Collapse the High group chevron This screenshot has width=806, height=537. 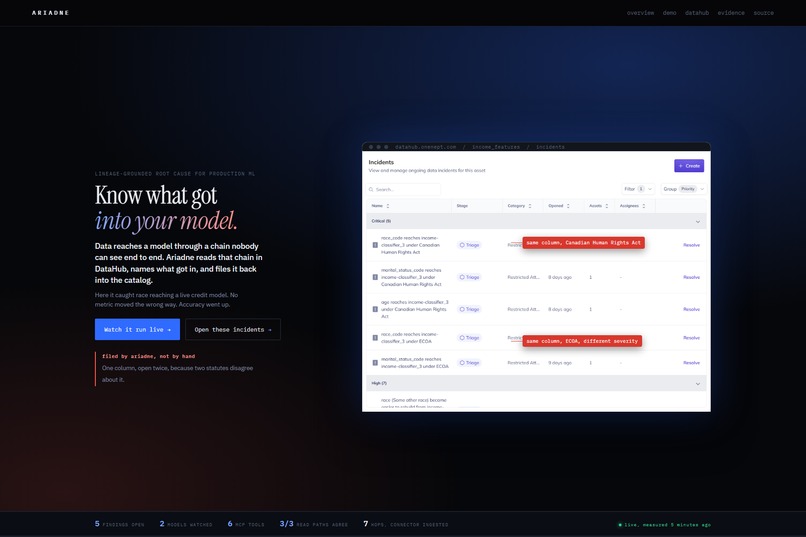[x=698, y=384]
